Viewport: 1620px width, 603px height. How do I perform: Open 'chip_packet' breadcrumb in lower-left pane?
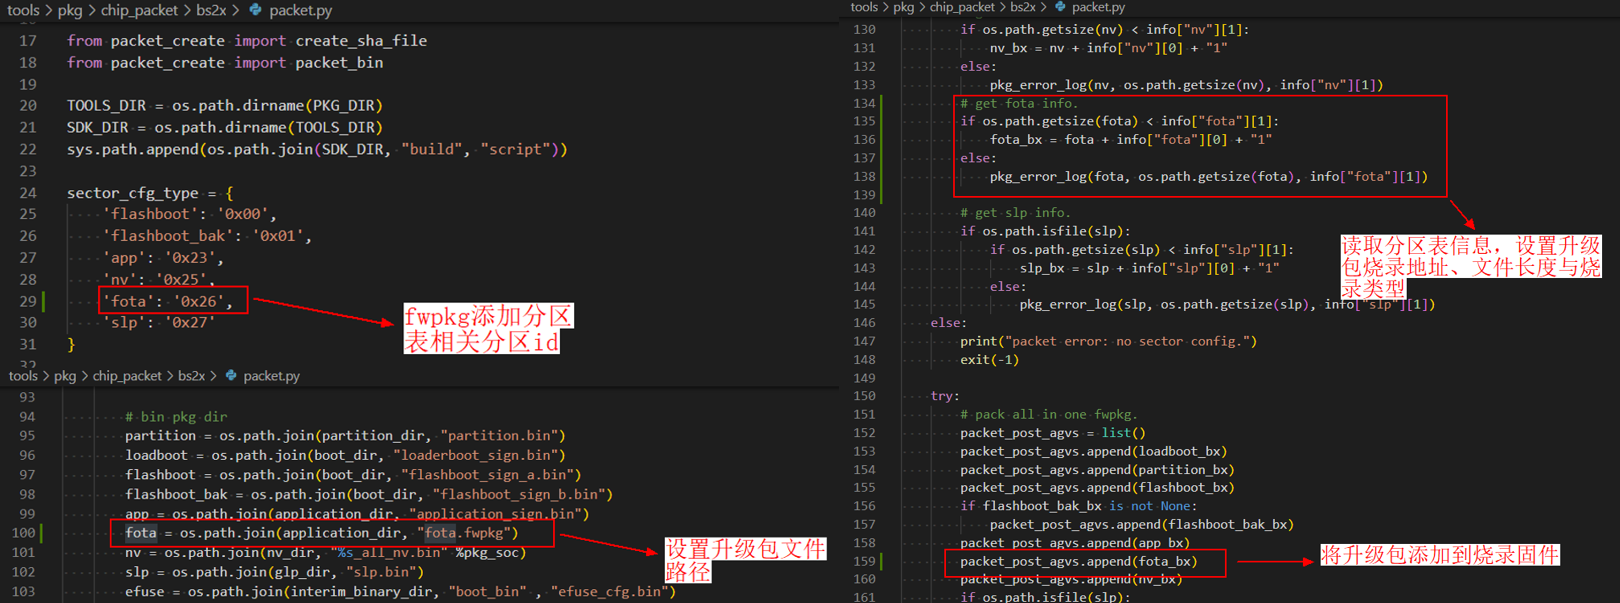127,376
